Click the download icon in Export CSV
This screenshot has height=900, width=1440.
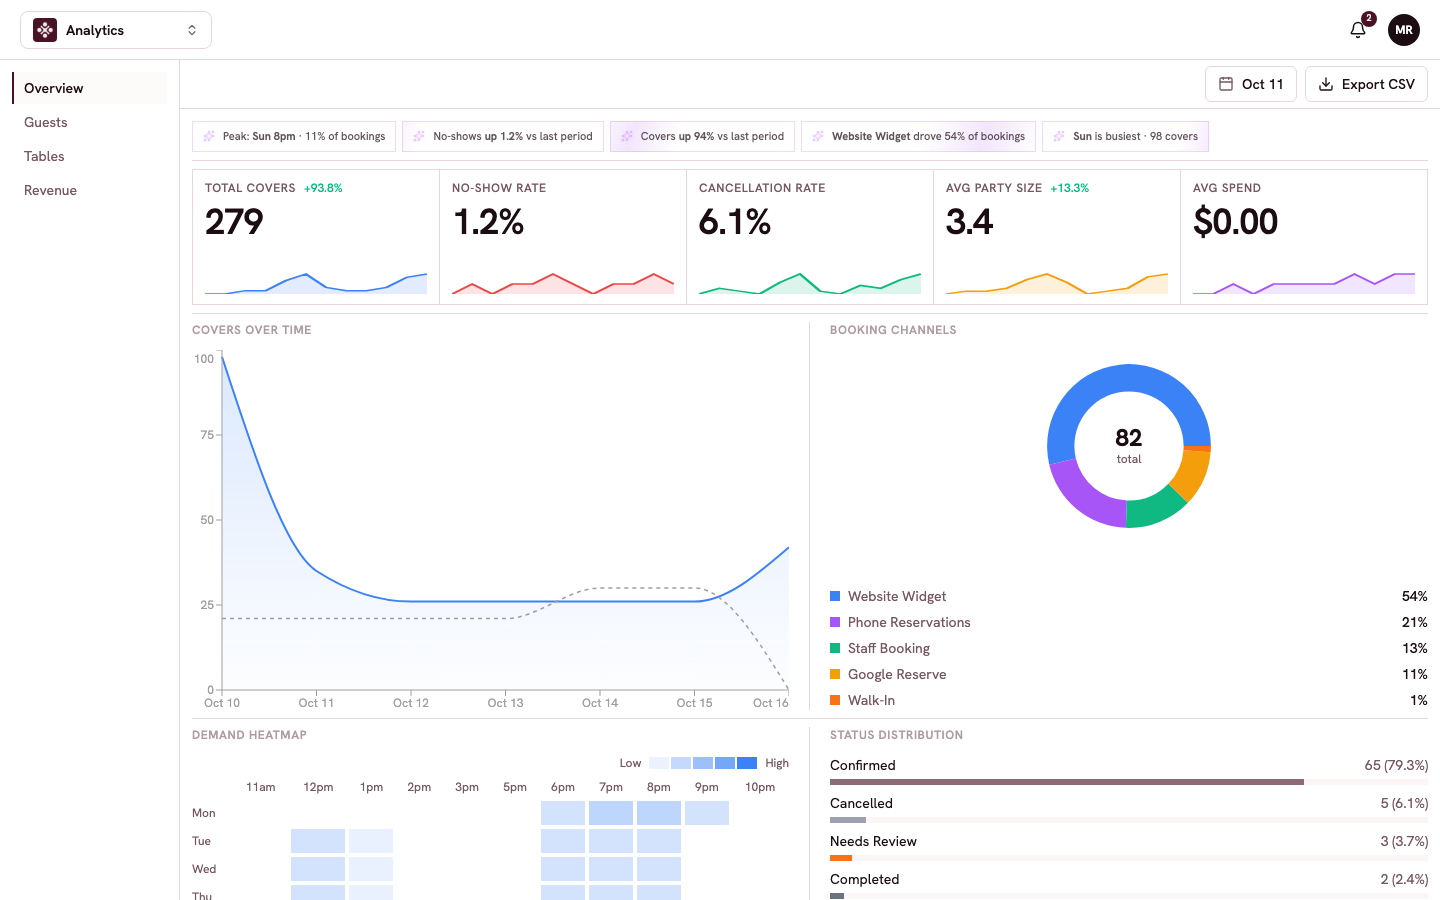coord(1326,84)
